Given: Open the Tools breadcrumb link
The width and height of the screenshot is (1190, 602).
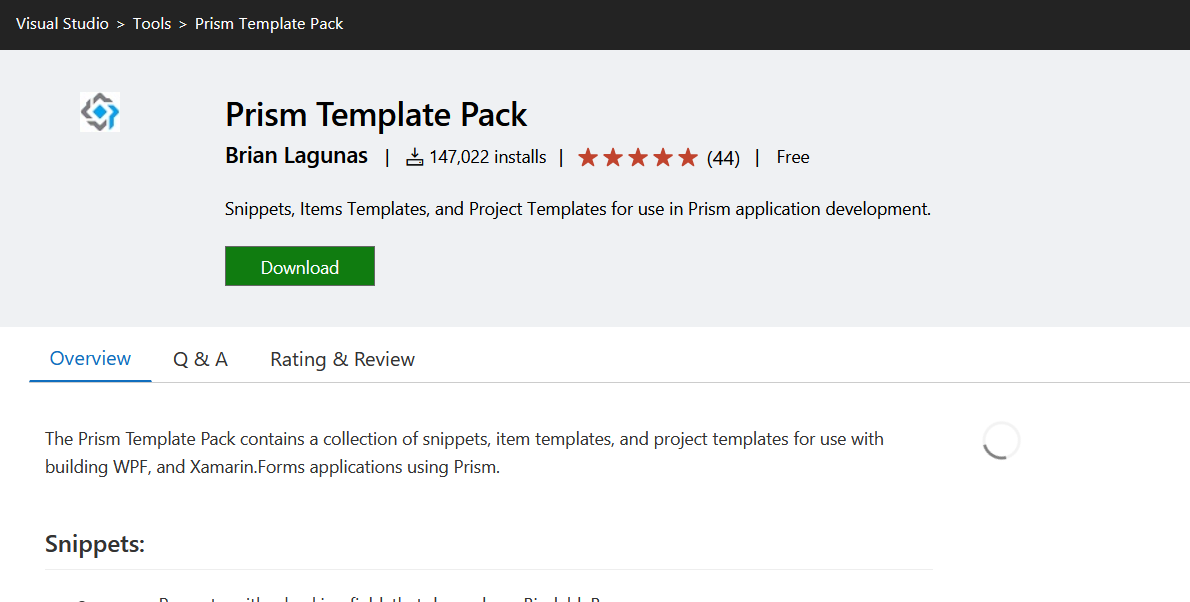Looking at the screenshot, I should [152, 24].
